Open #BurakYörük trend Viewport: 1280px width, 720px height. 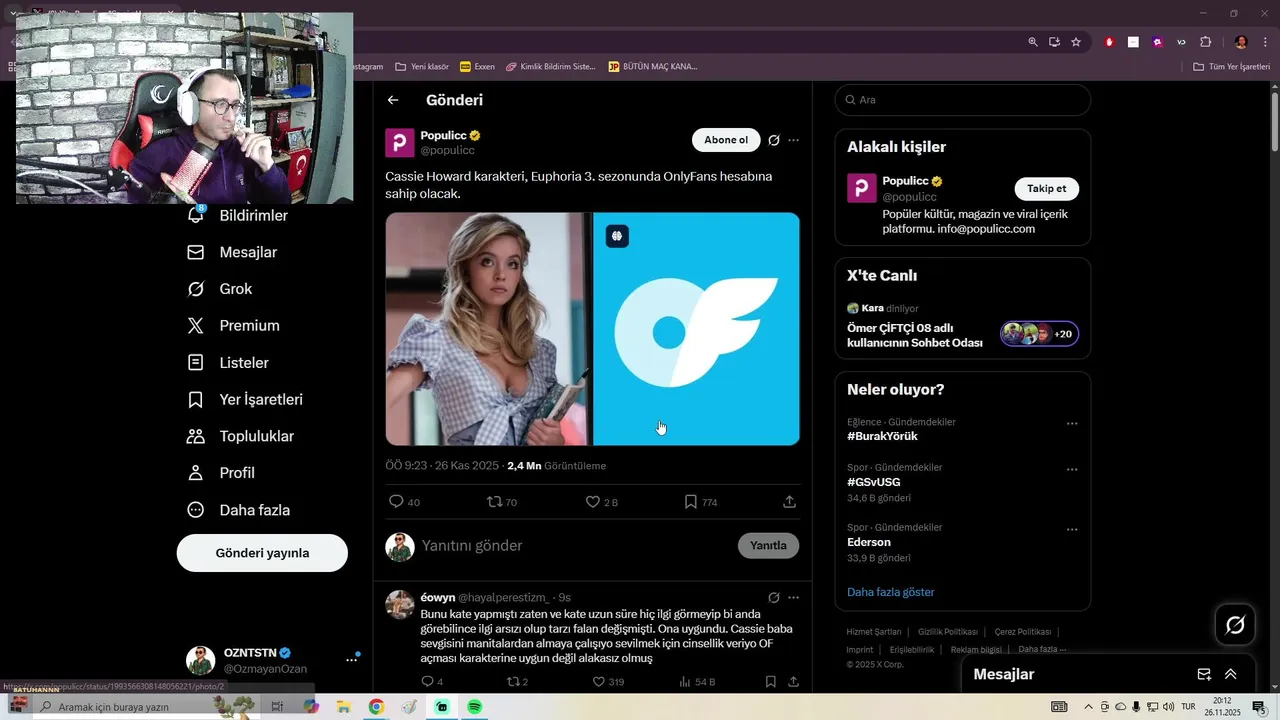click(x=882, y=437)
